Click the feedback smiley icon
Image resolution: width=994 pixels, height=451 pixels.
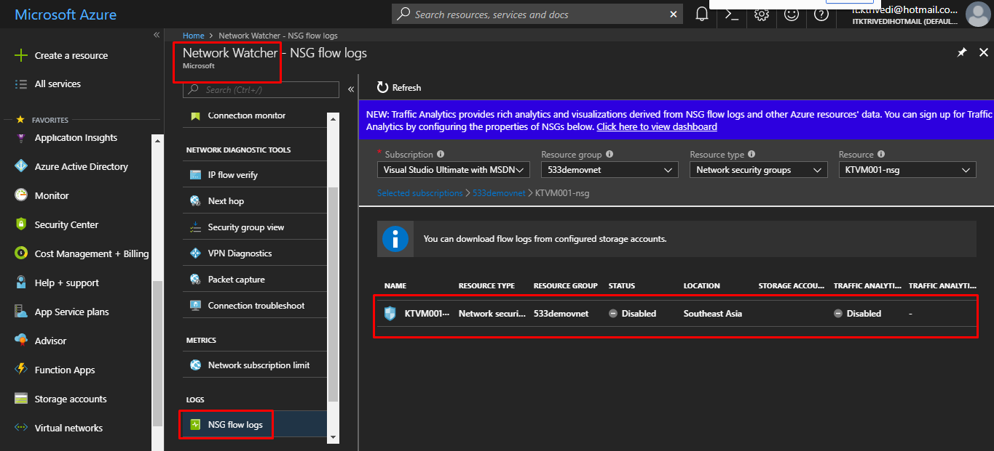[x=792, y=15]
